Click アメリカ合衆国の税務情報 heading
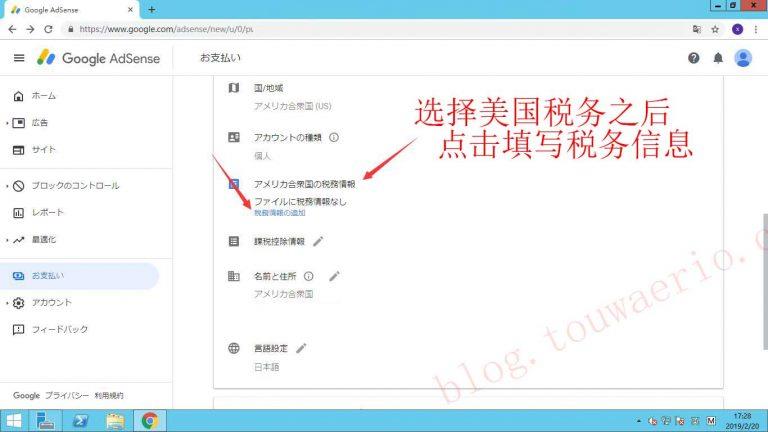 tap(304, 184)
